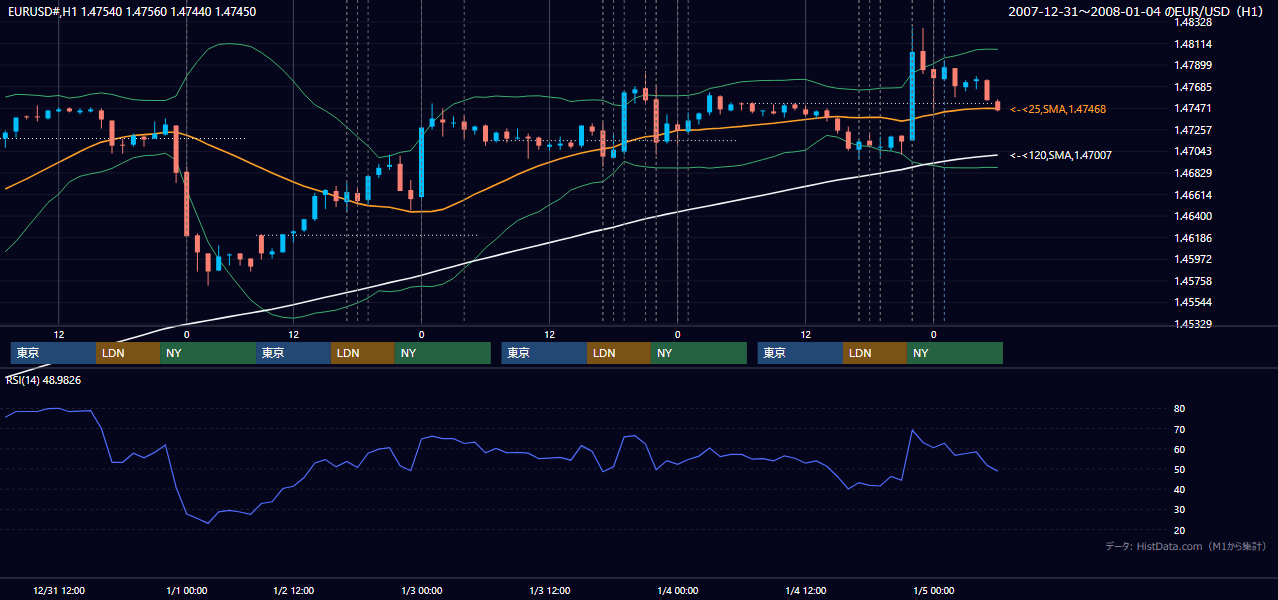Click price axis value 1.46829
The width and height of the screenshot is (1278, 600).
[x=1193, y=173]
